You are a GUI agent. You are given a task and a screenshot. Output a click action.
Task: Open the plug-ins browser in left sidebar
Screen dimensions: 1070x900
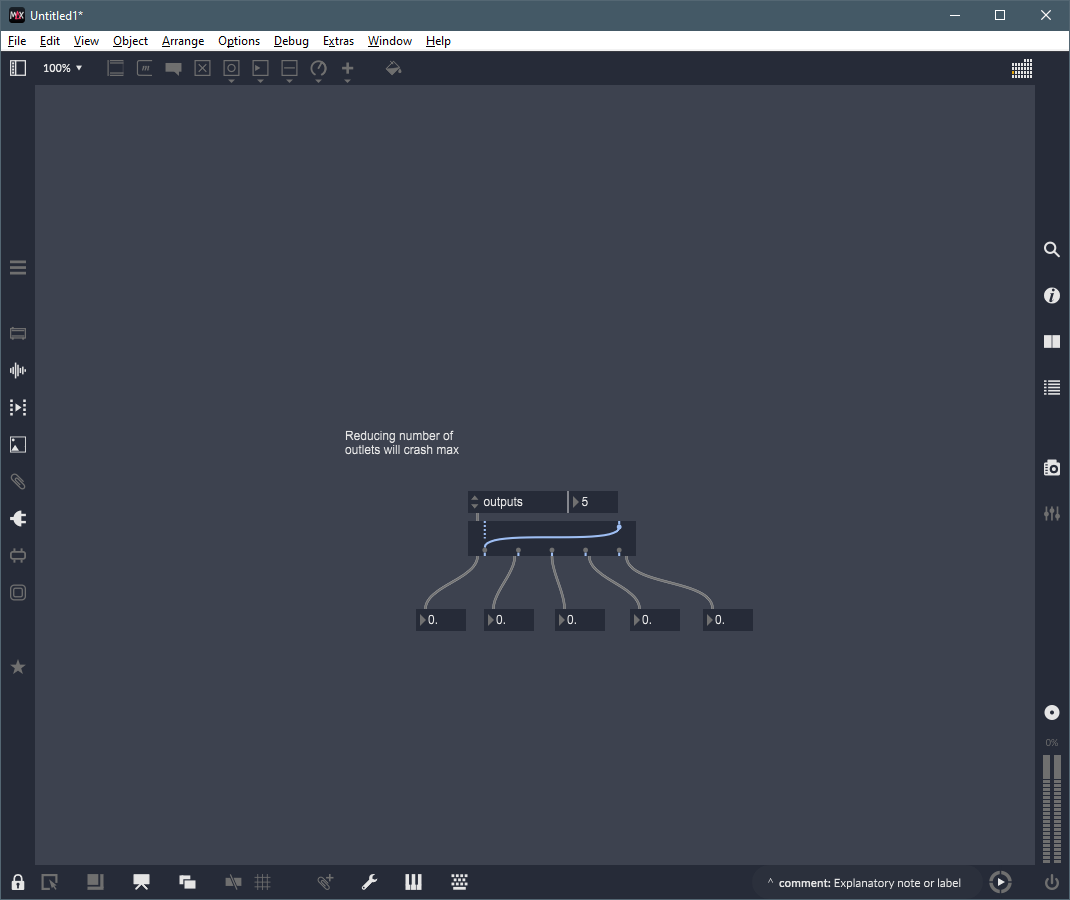coord(18,519)
